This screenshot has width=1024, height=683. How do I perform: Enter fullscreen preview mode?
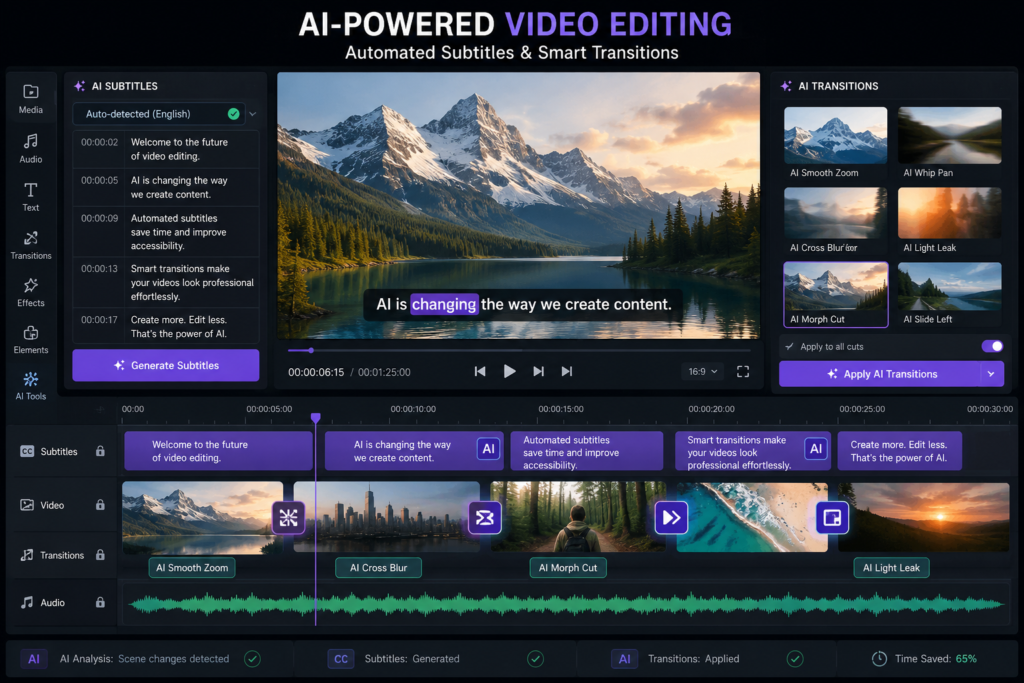click(743, 372)
